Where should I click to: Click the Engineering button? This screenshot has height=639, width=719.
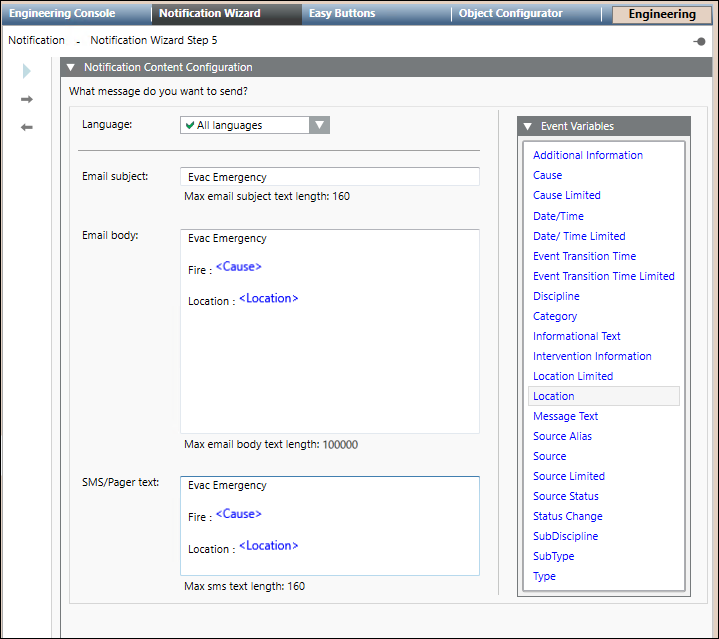(x=662, y=14)
